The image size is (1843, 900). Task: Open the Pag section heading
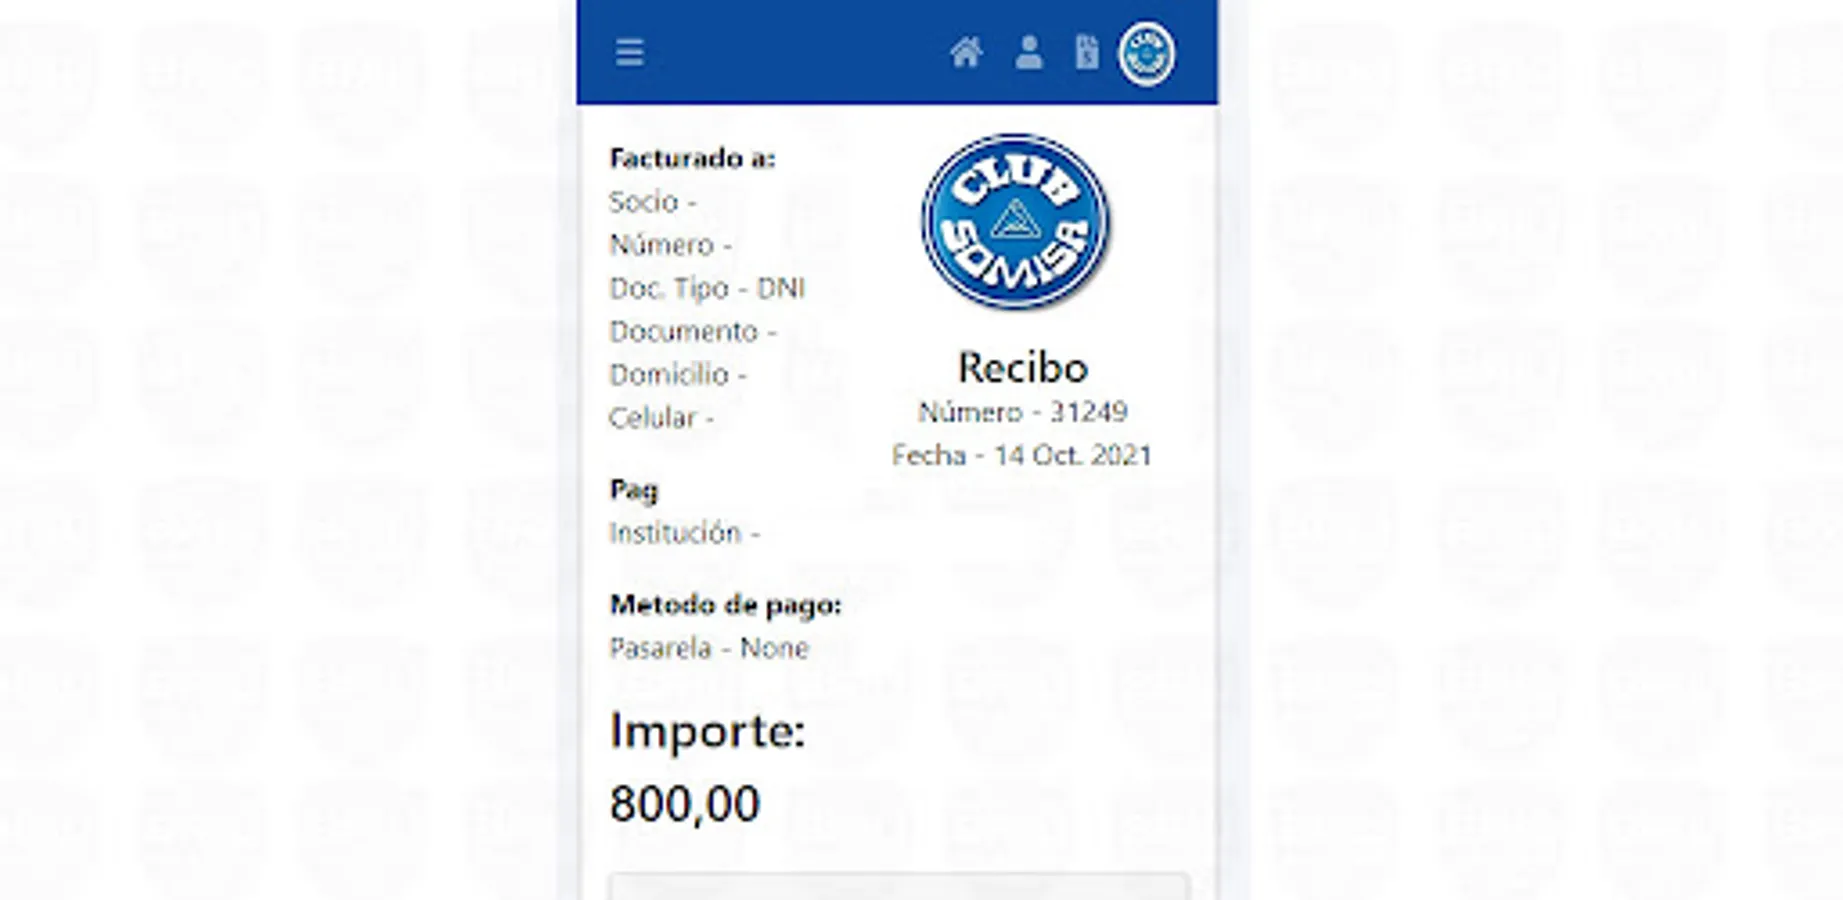point(635,489)
